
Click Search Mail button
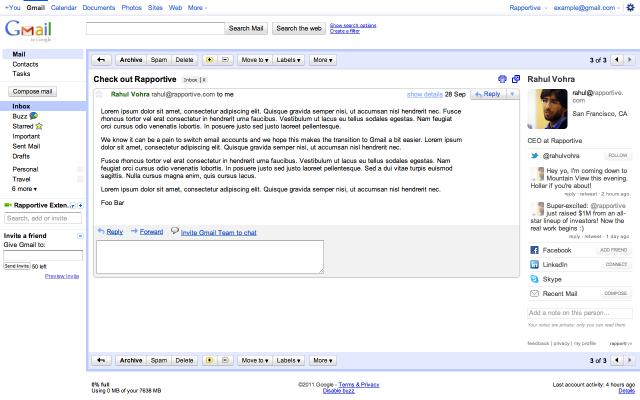click(246, 29)
